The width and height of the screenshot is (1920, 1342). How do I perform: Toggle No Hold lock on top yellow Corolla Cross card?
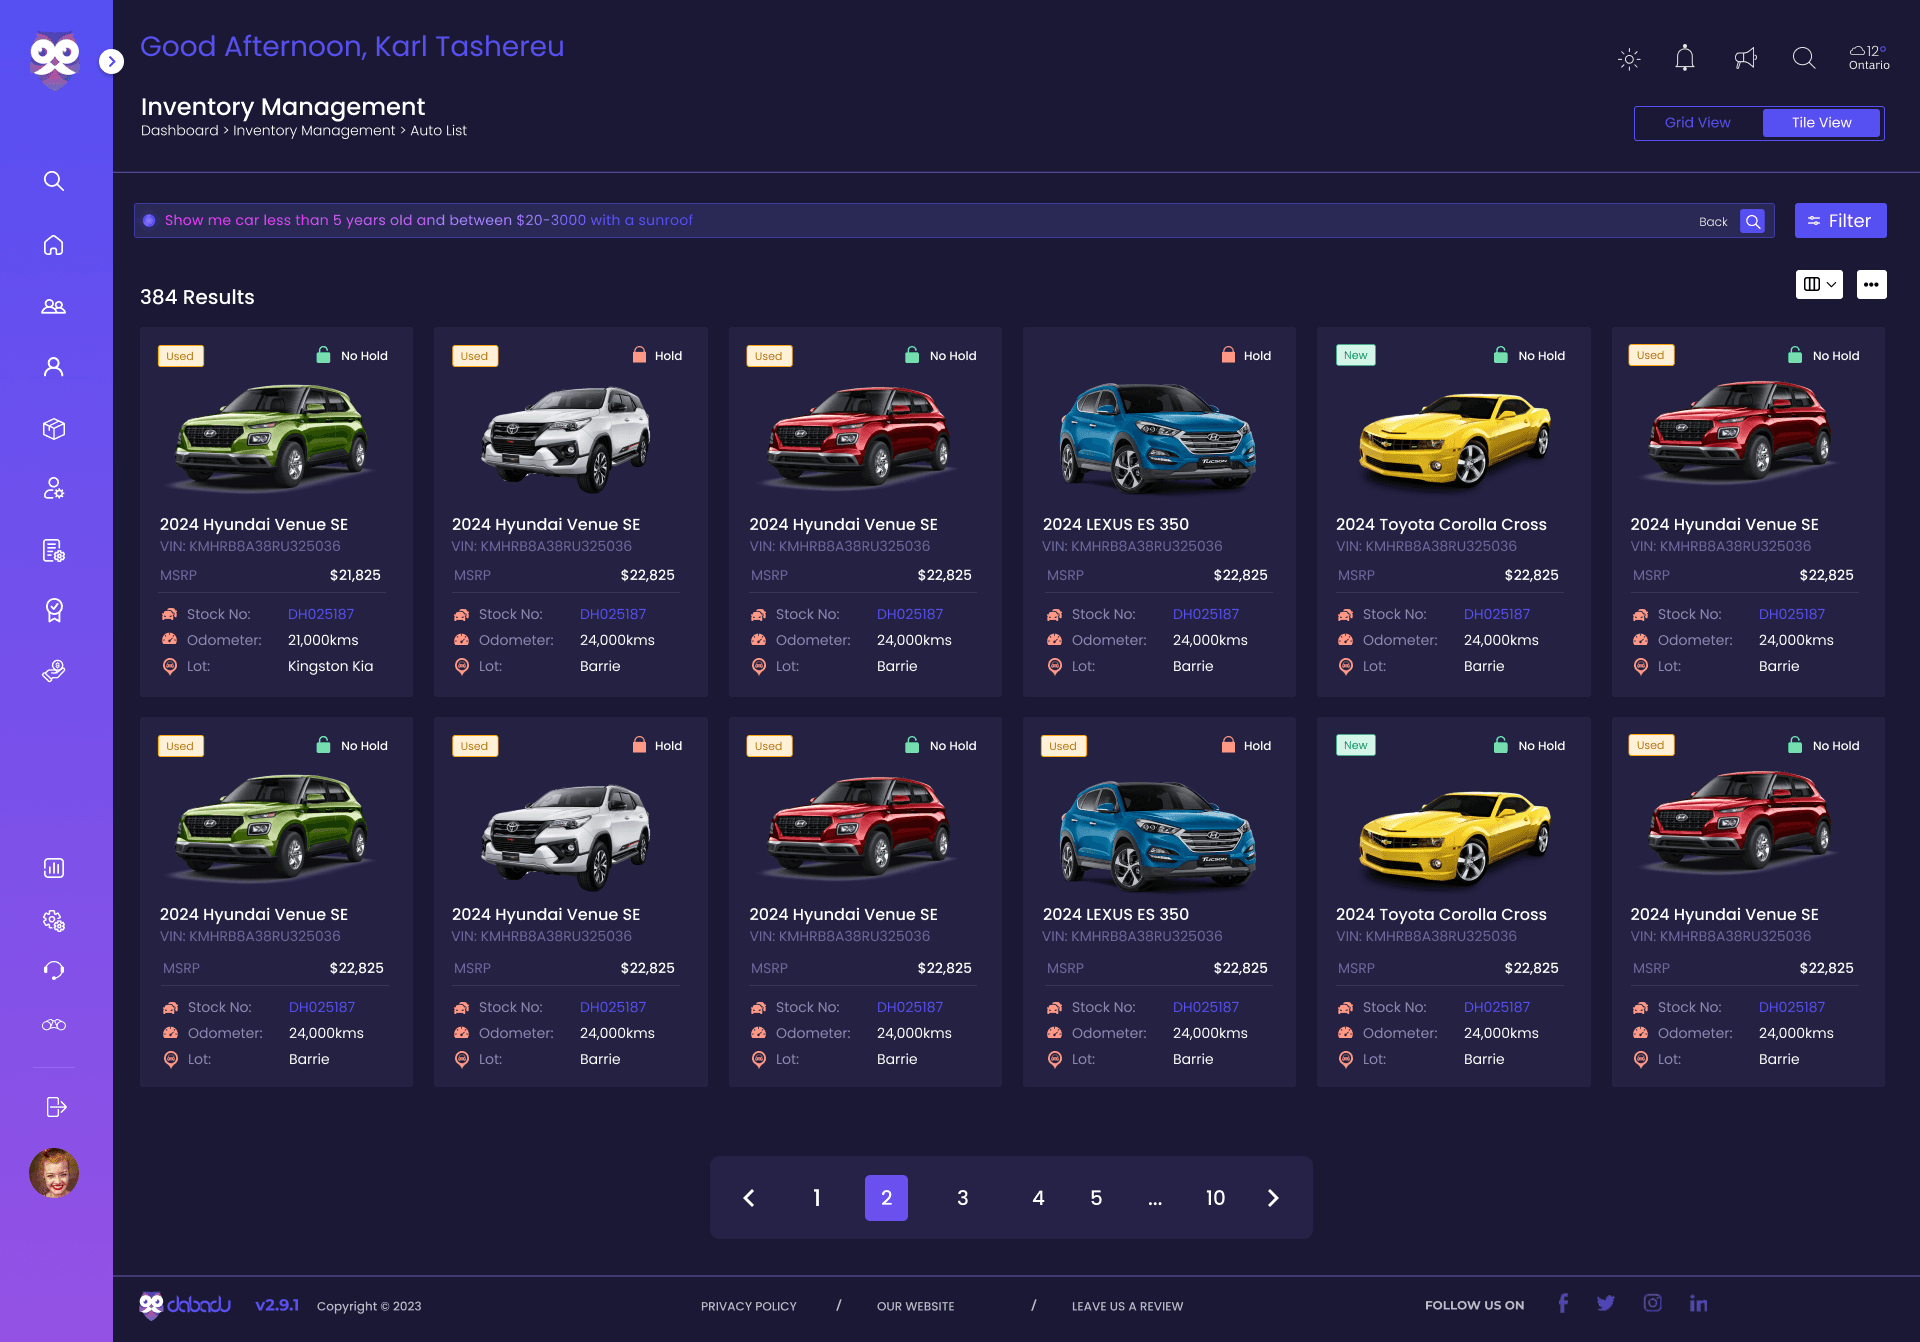click(x=1500, y=355)
